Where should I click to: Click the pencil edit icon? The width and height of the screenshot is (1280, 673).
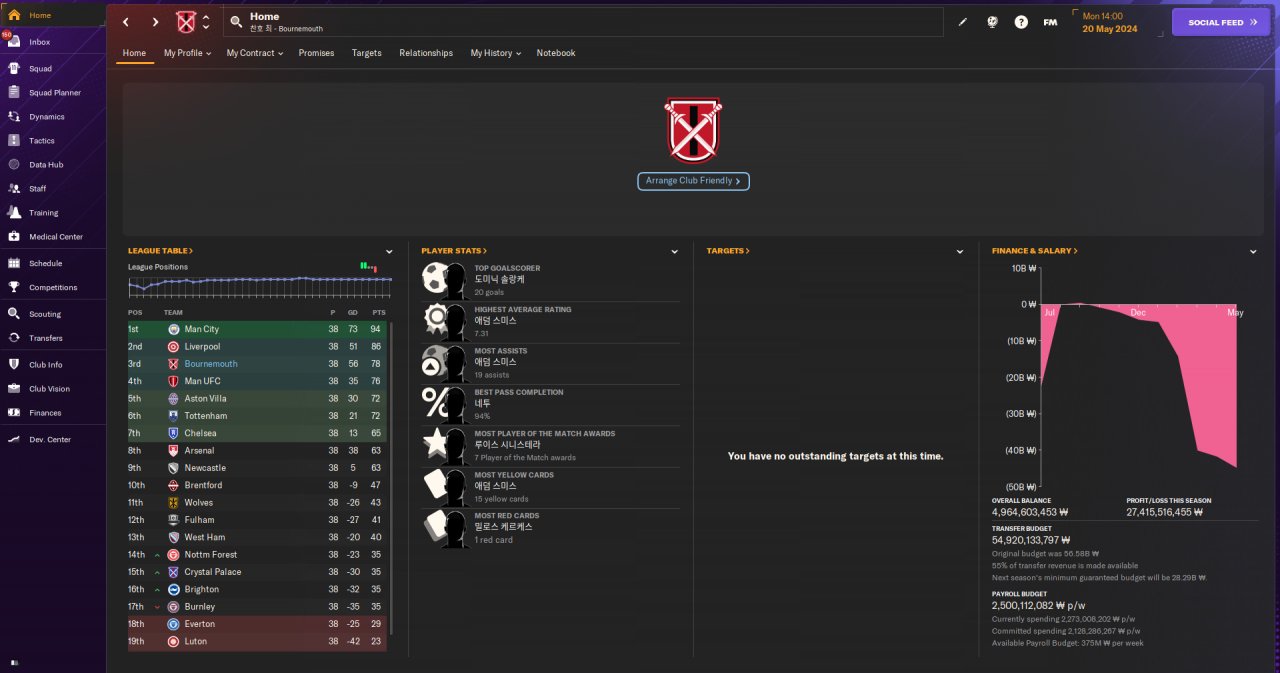[963, 22]
